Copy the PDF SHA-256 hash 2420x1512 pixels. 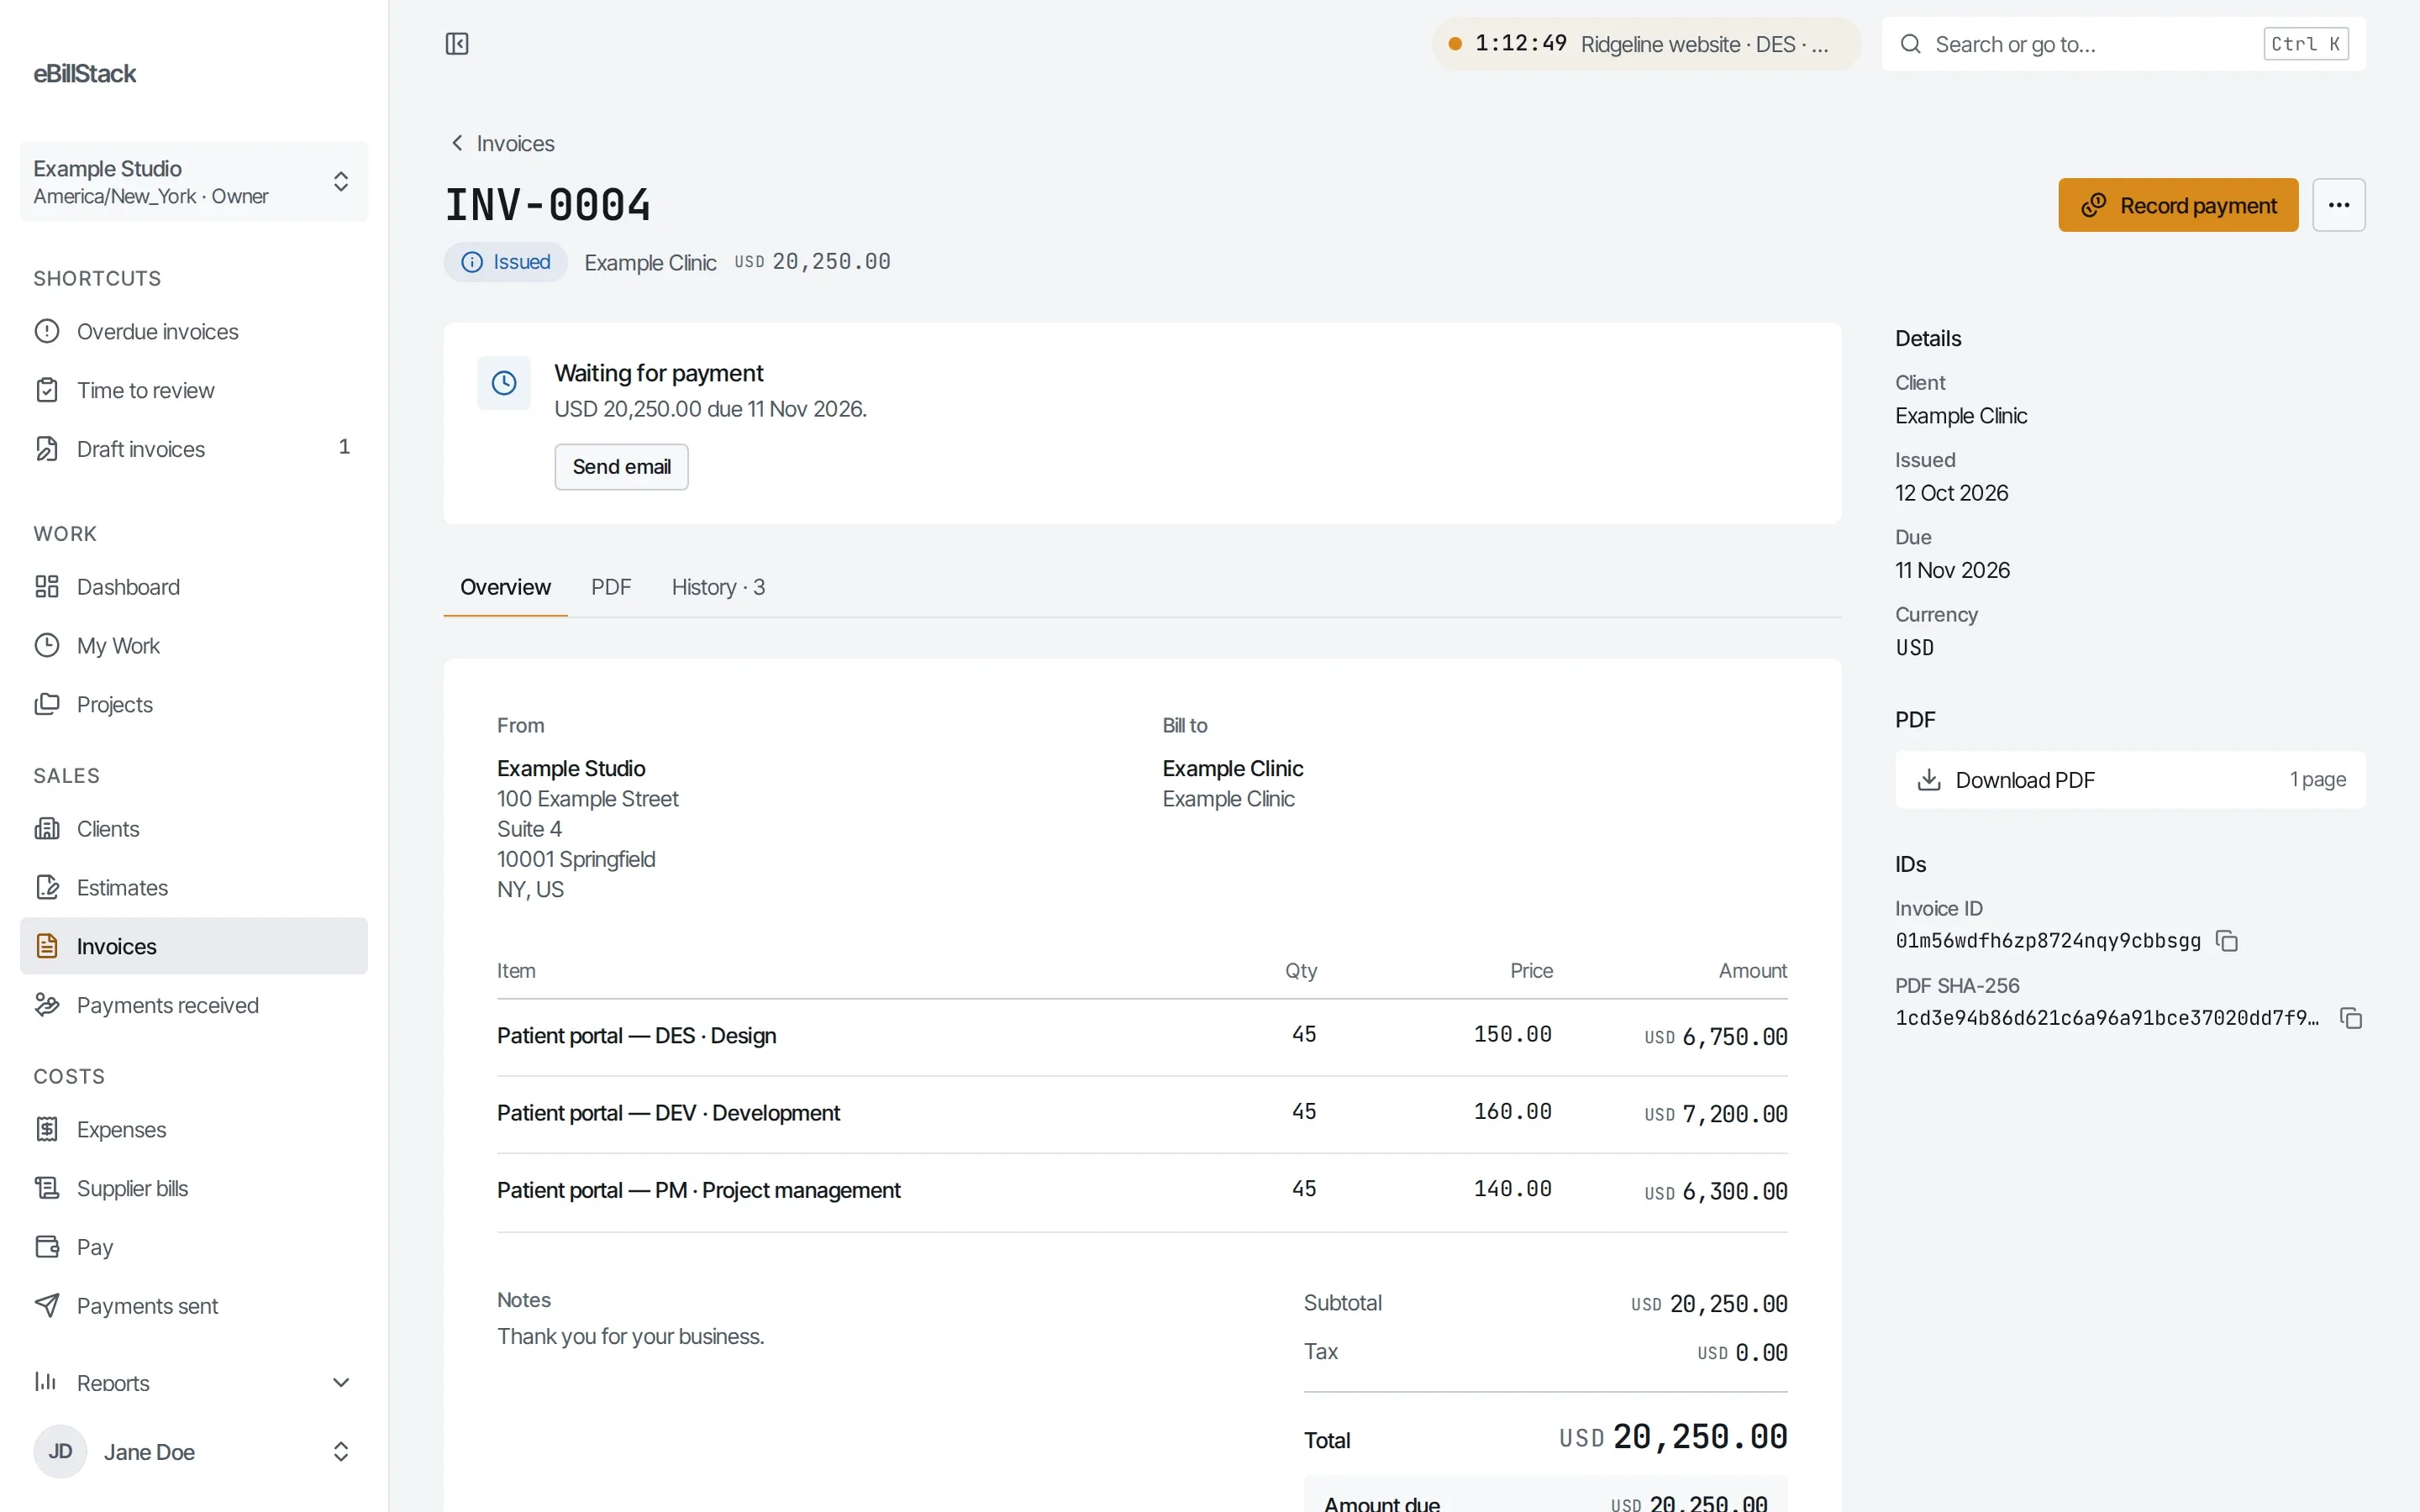point(2351,1018)
